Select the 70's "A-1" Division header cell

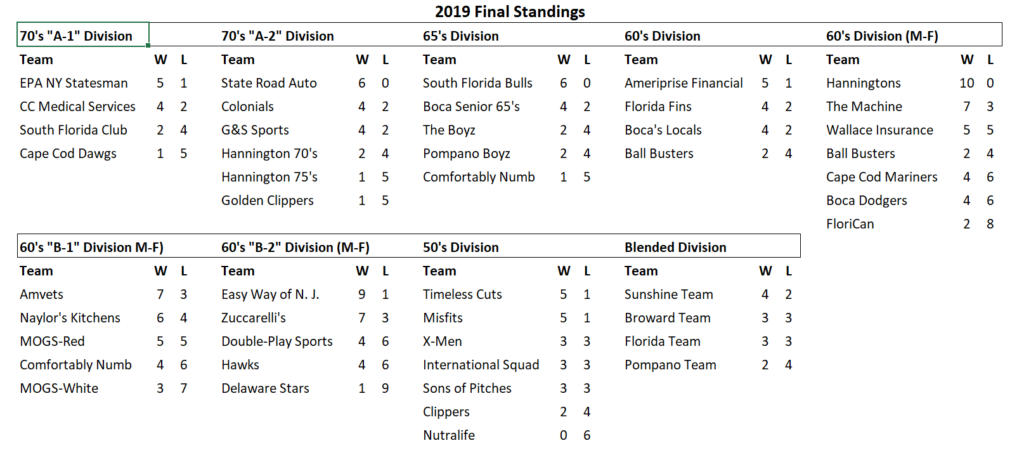pyautogui.click(x=76, y=36)
